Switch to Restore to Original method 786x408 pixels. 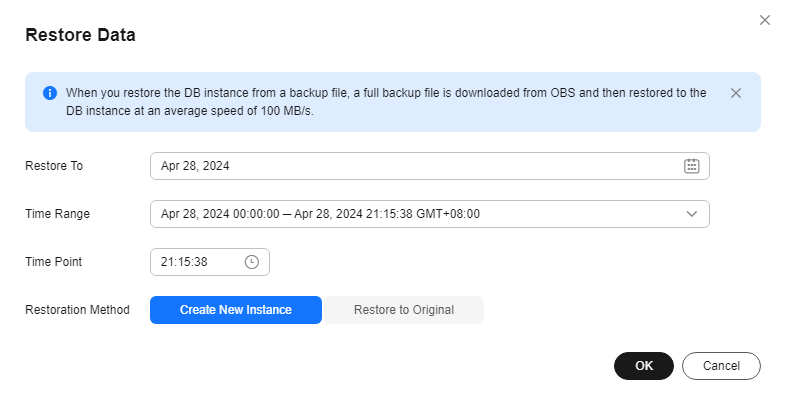click(404, 310)
